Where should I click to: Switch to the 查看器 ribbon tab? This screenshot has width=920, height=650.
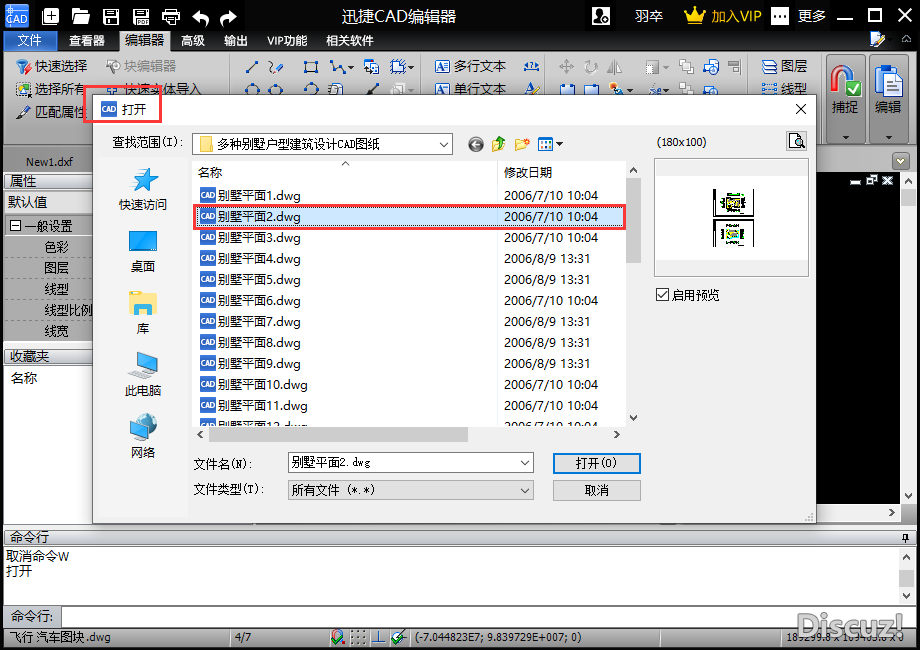point(87,41)
